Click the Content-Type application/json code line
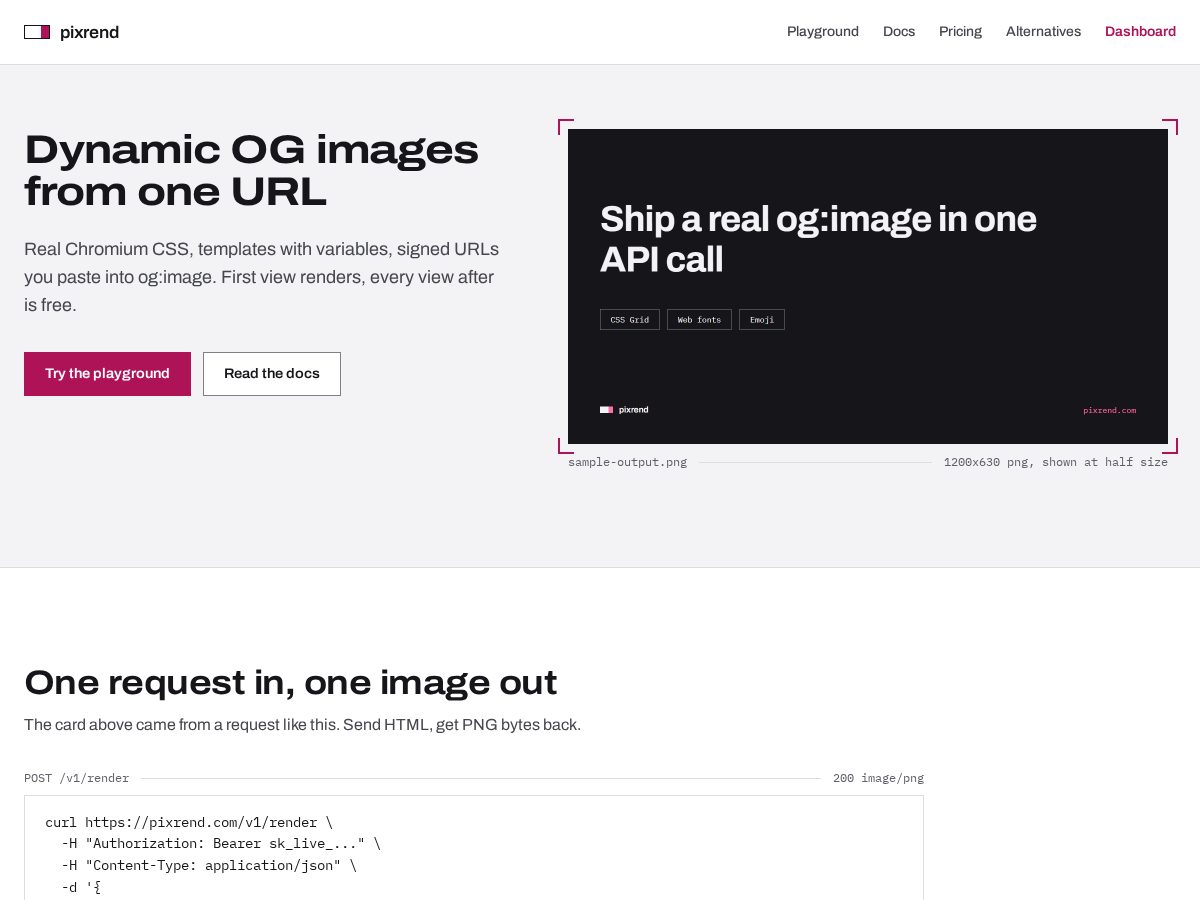The height and width of the screenshot is (900, 1200). click(209, 866)
